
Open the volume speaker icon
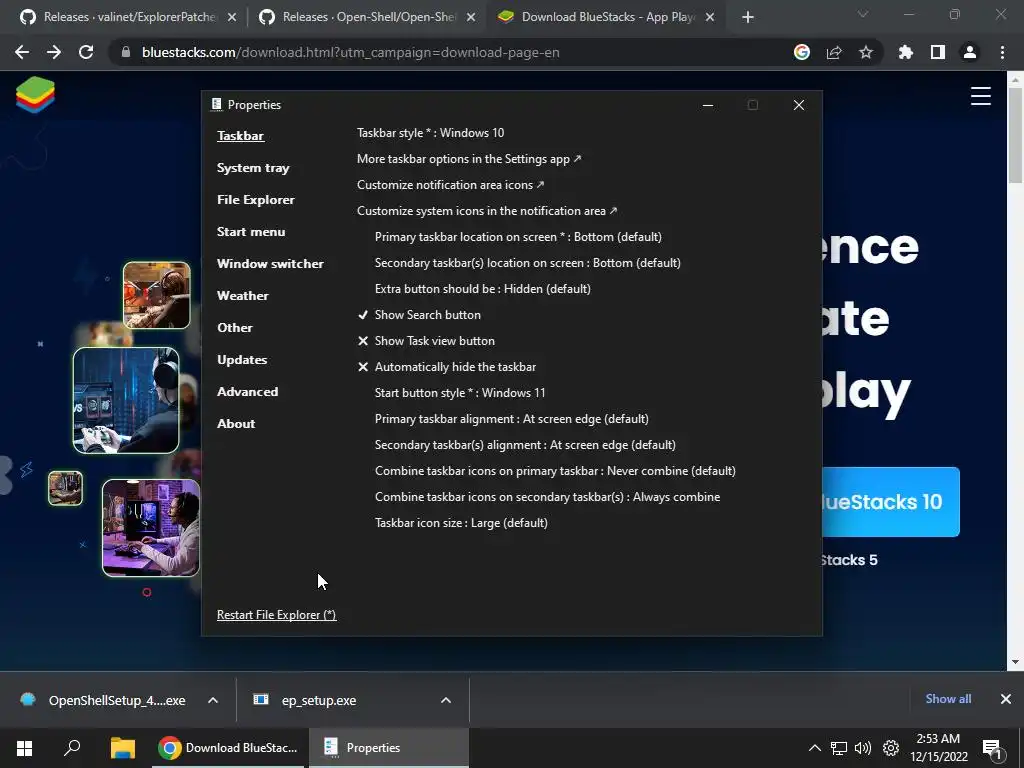863,748
